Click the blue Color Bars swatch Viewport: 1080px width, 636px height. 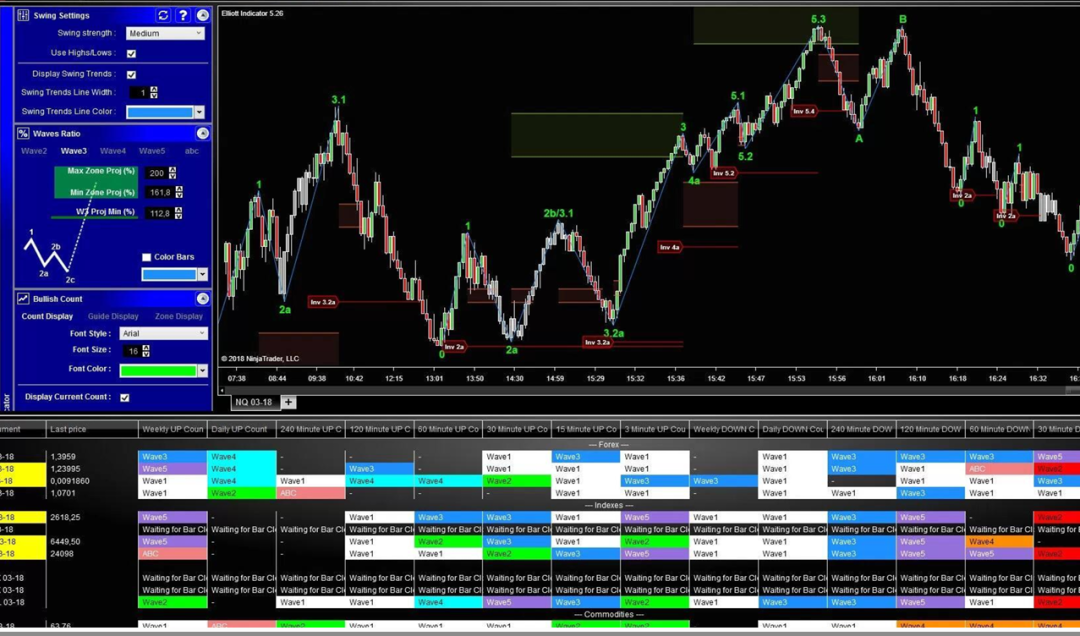(169, 274)
